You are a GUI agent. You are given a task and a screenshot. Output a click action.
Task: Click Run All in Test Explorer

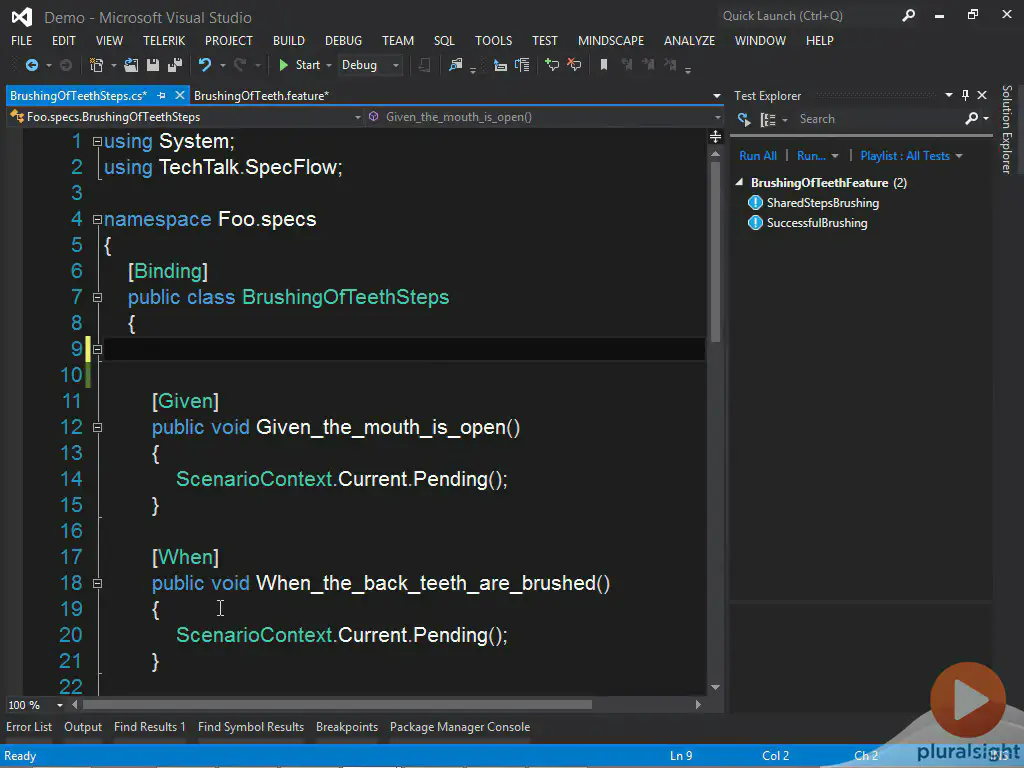pyautogui.click(x=757, y=156)
